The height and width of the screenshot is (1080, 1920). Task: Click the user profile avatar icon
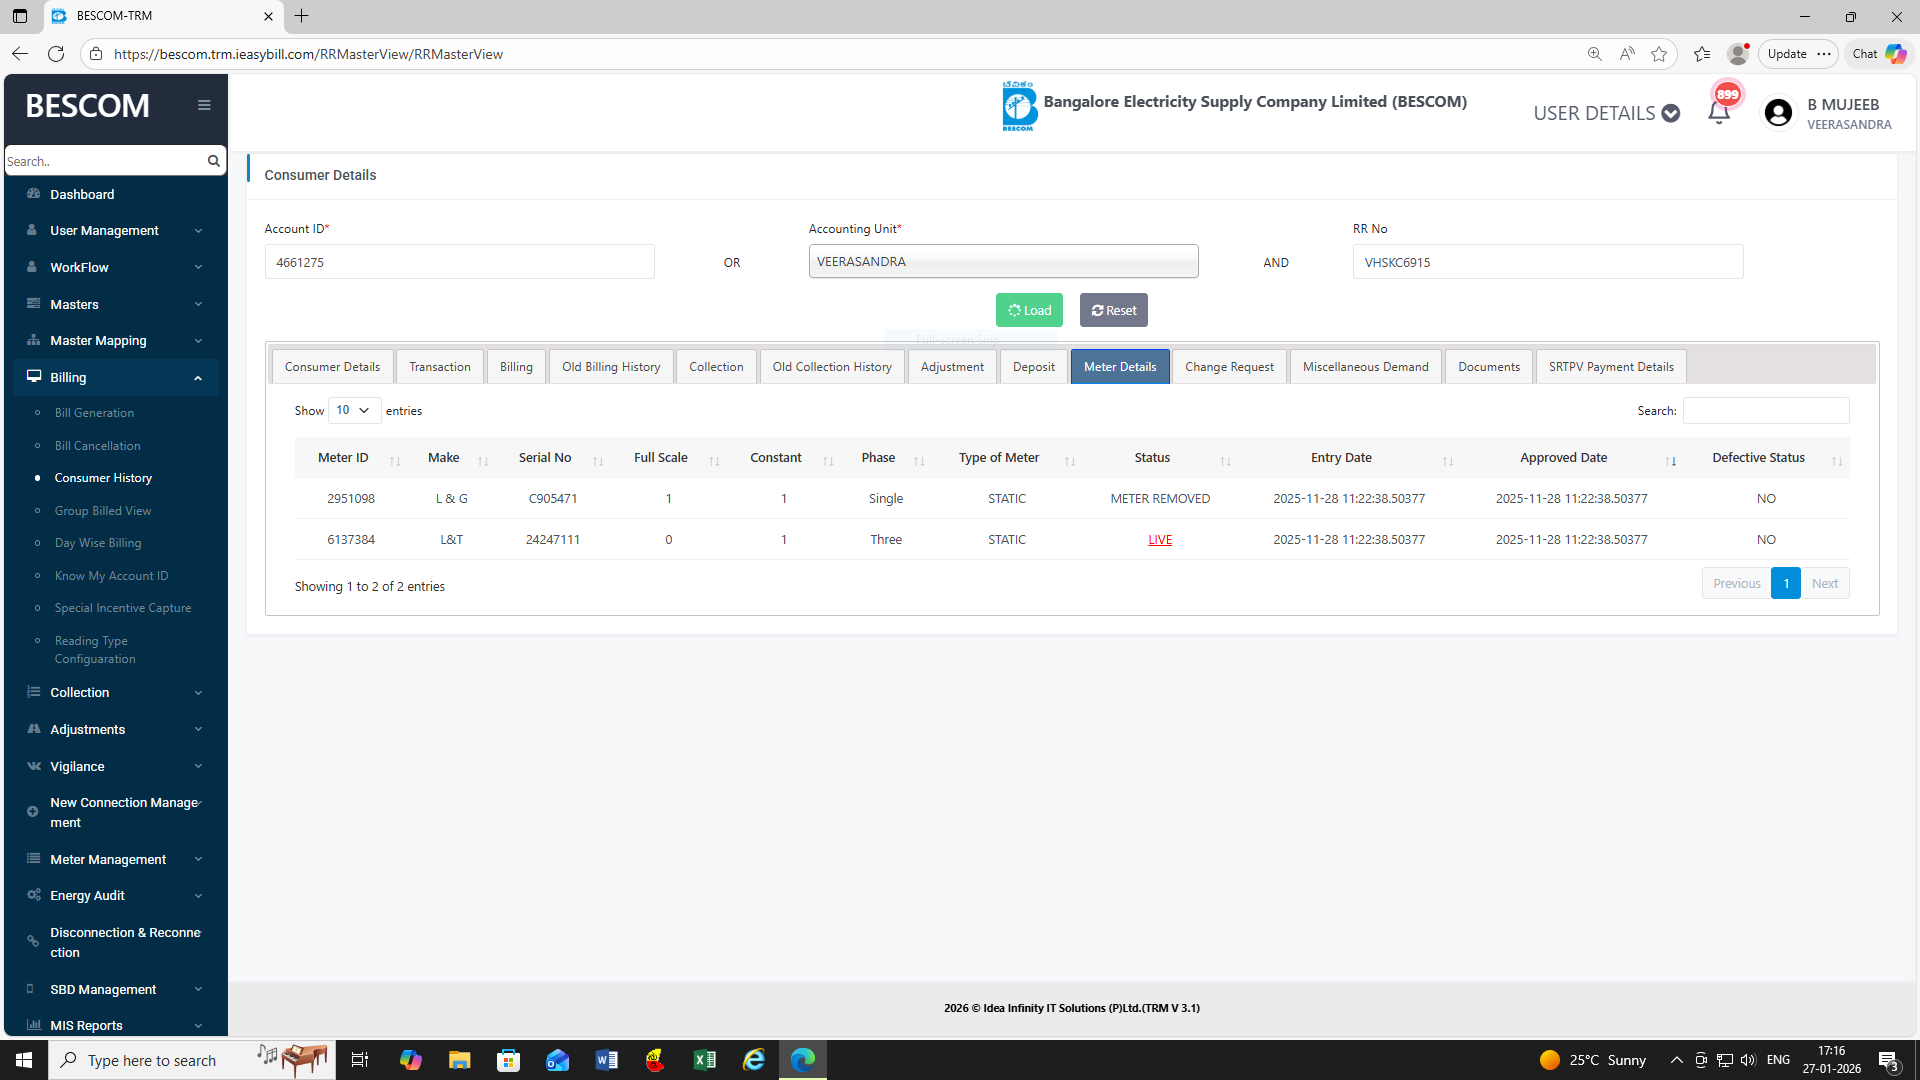(1778, 113)
